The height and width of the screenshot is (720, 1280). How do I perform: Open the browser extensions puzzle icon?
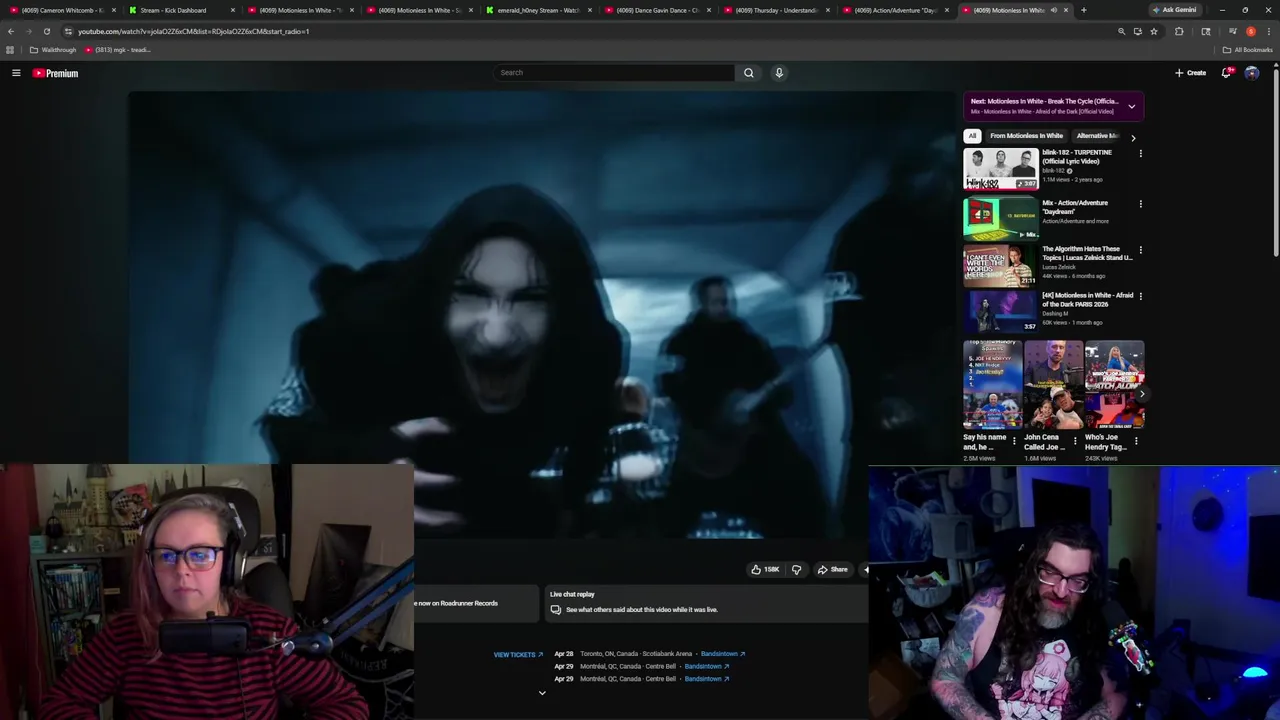pos(1179,31)
